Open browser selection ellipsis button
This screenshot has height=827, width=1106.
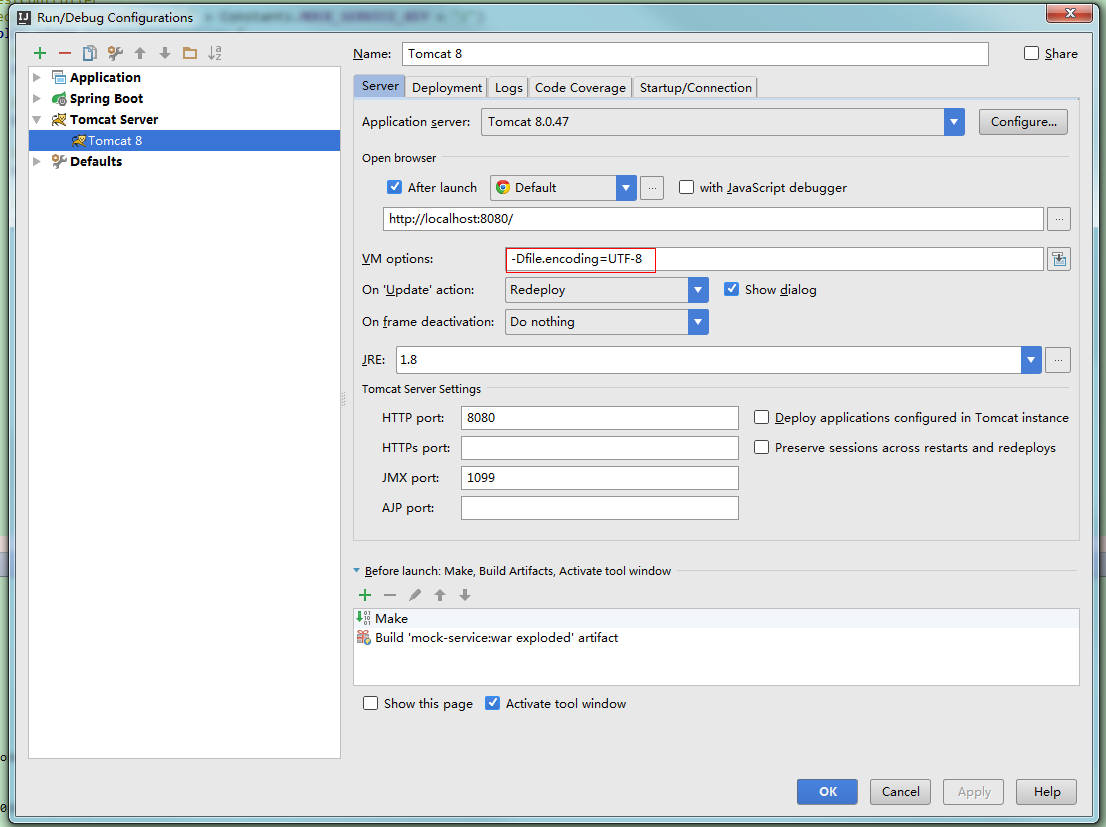(652, 188)
